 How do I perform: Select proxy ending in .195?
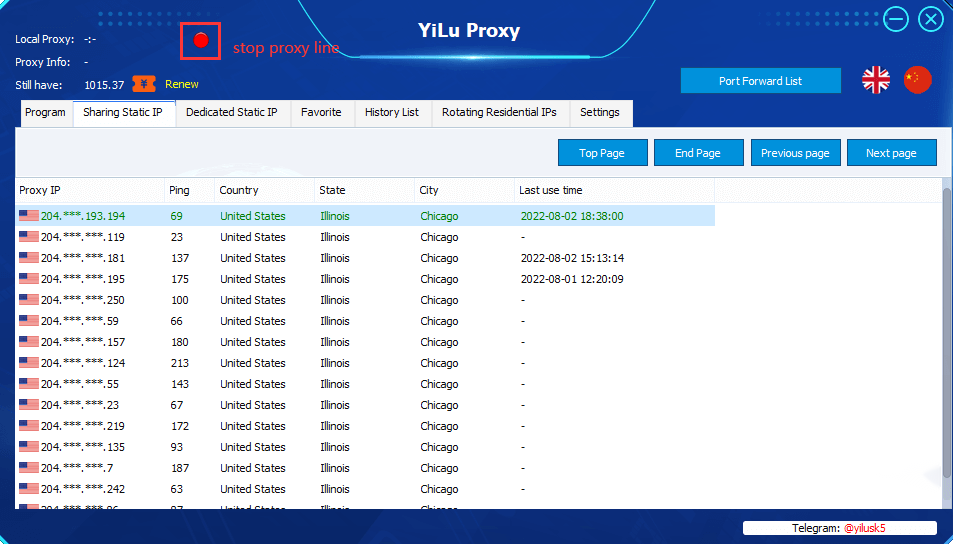click(365, 279)
